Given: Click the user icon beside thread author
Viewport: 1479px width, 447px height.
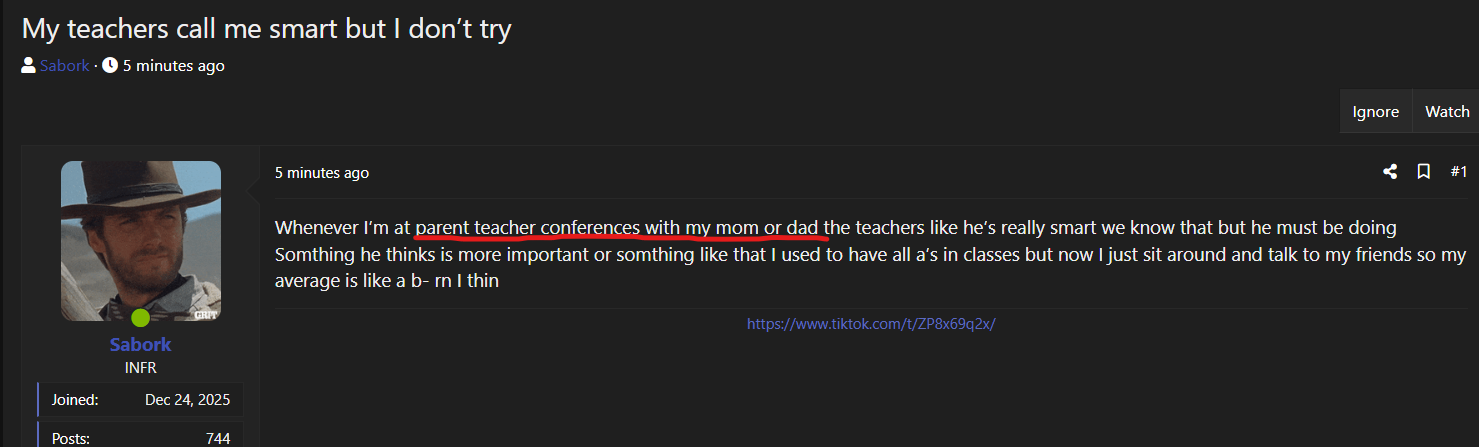Looking at the screenshot, I should pos(29,66).
